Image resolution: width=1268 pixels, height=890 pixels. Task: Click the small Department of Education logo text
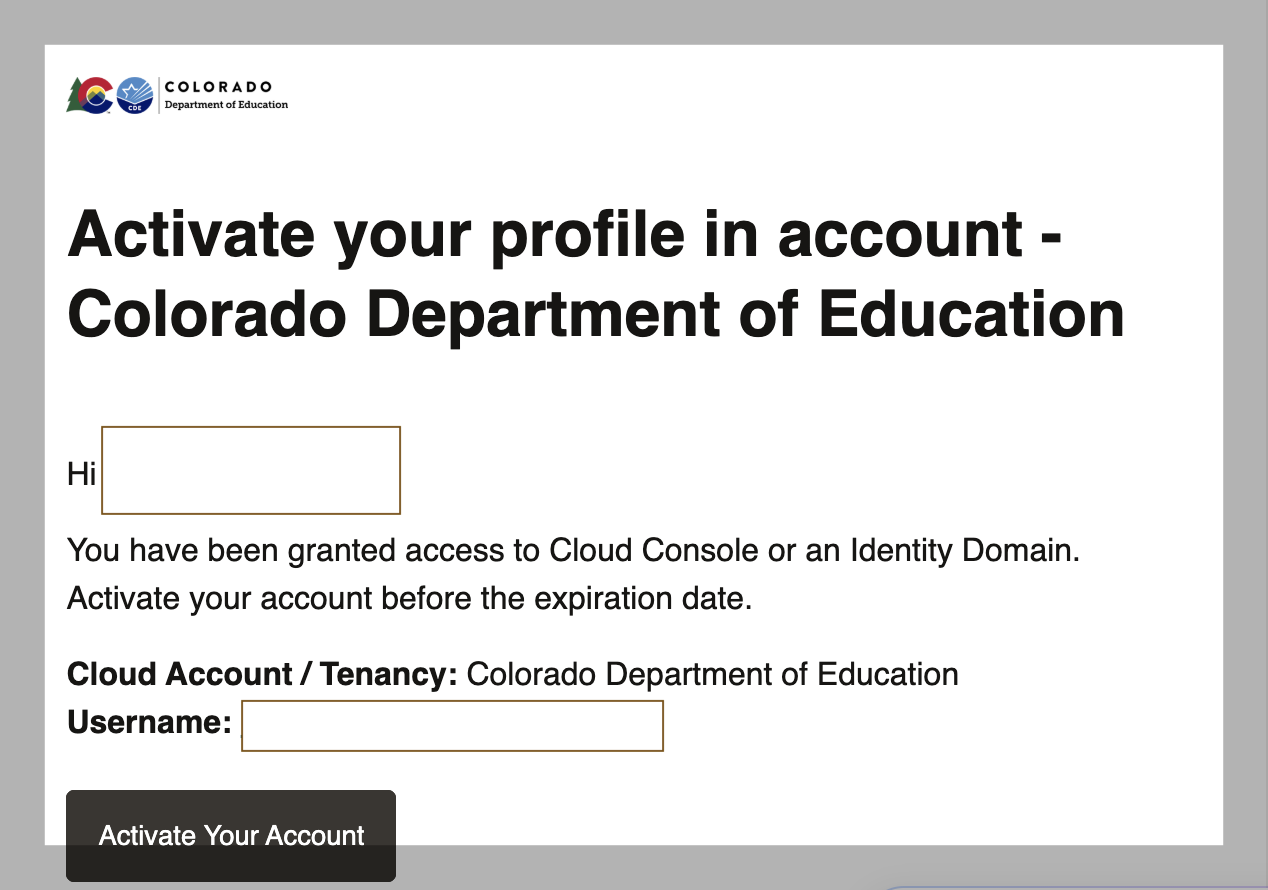click(x=226, y=104)
